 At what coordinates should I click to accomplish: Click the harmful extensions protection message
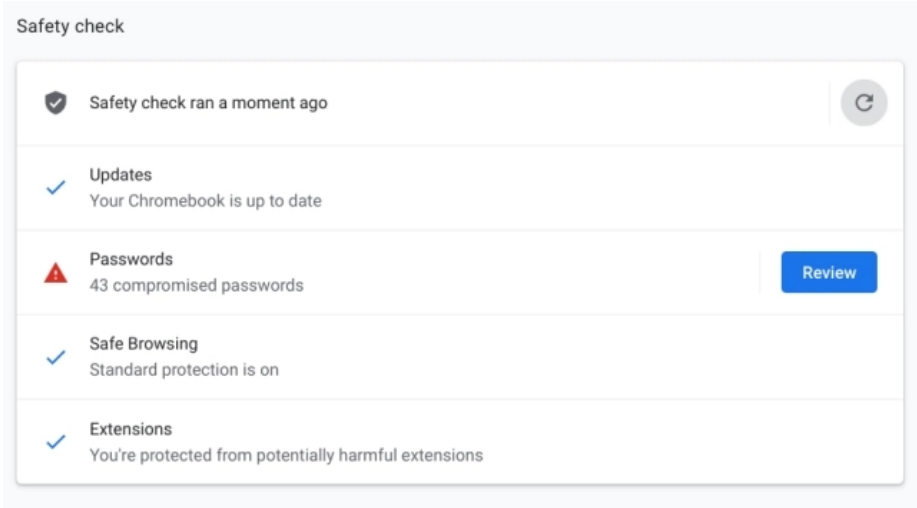pos(286,455)
